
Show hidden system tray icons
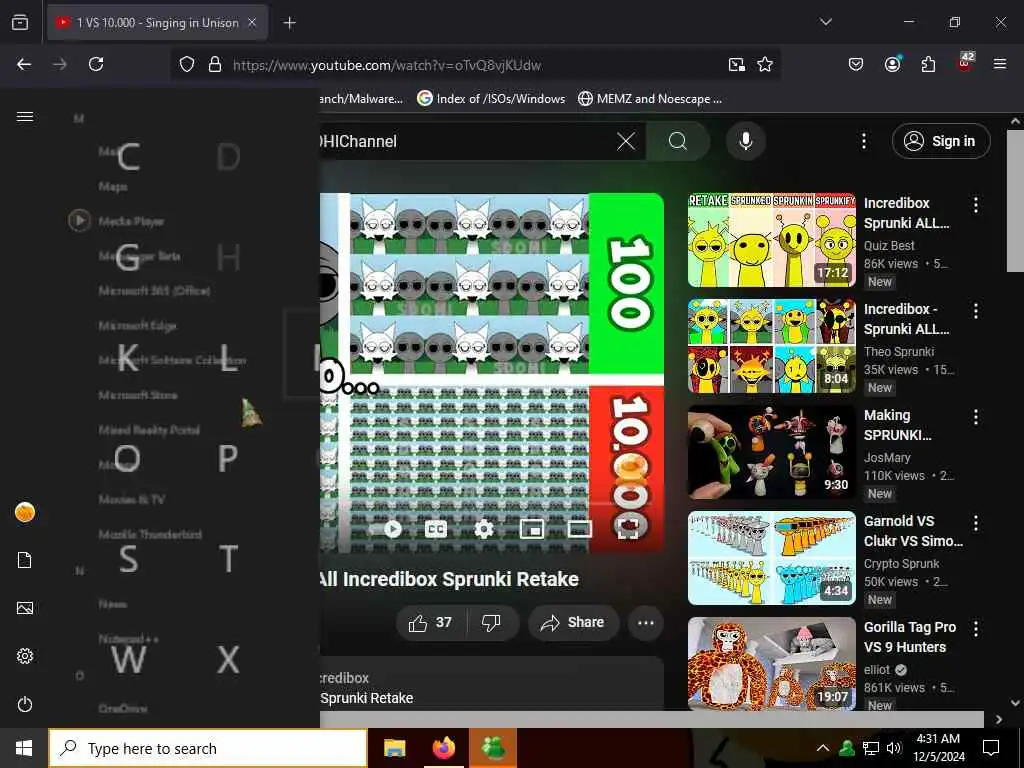pos(823,748)
